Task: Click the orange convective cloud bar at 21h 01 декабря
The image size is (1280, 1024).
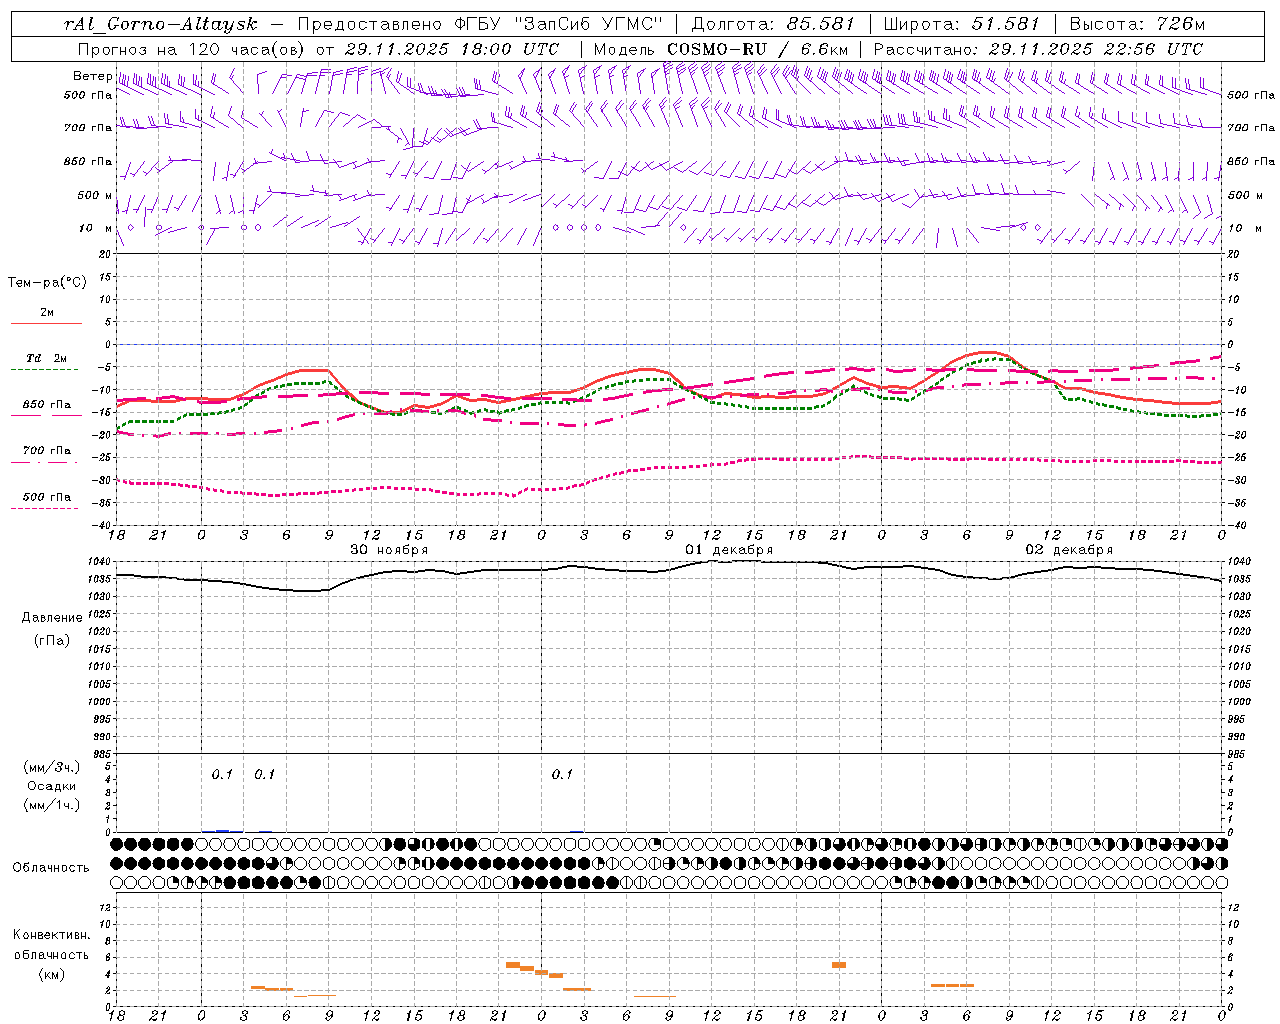Action: tap(839, 965)
